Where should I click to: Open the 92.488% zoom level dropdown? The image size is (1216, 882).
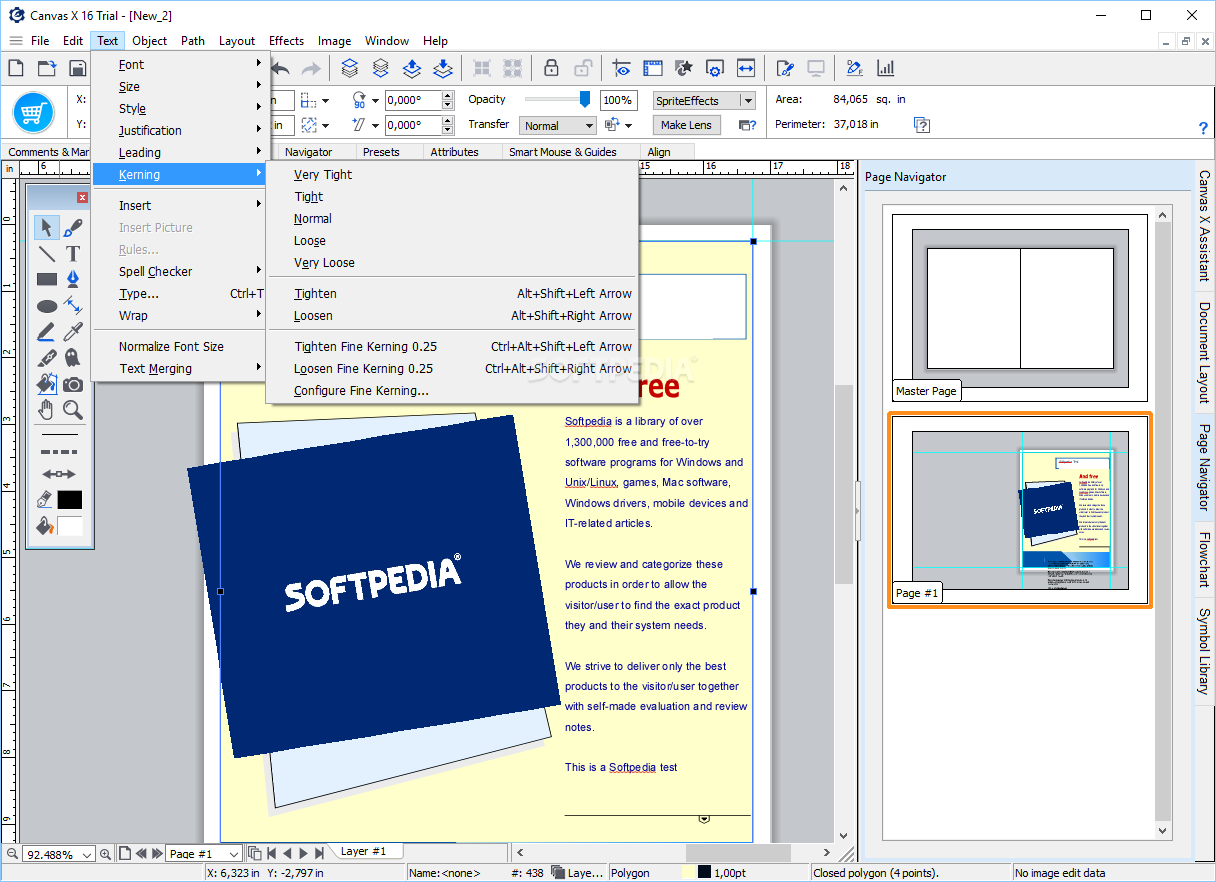tap(60, 854)
